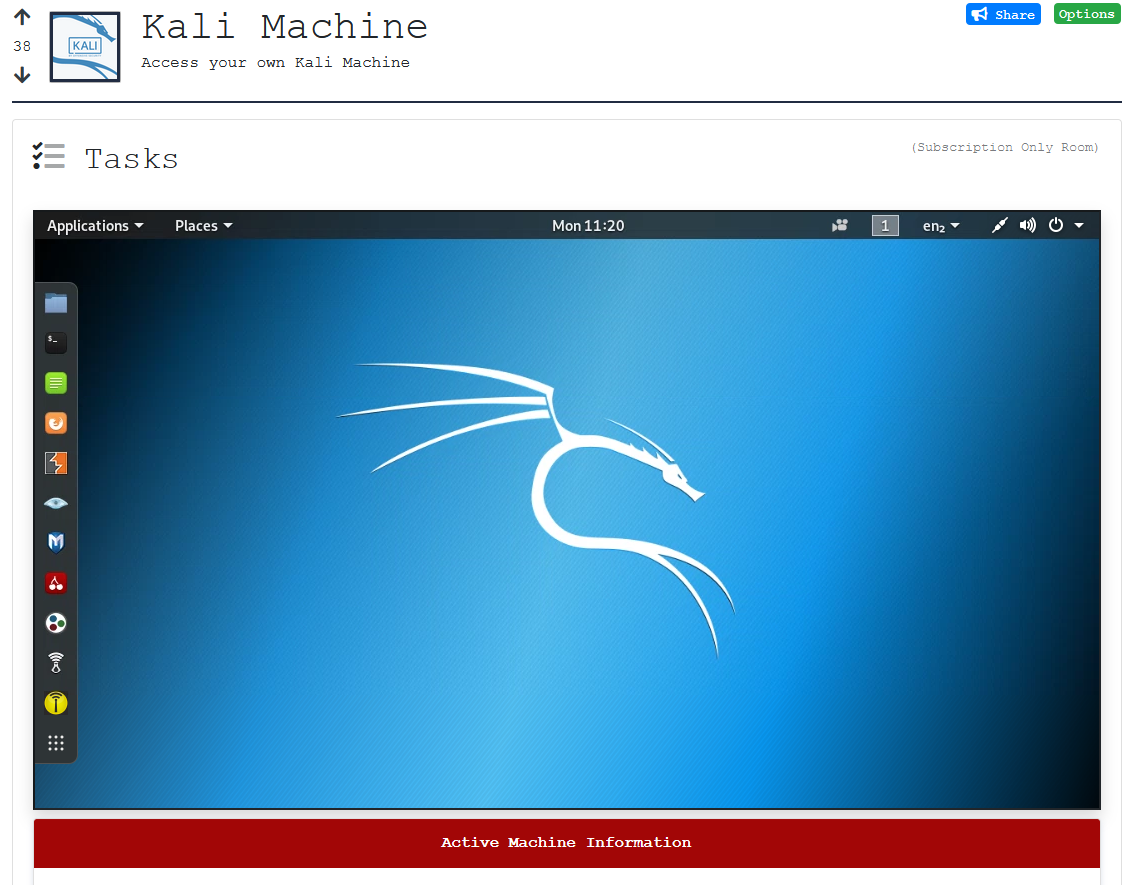Viewport: 1137px width, 885px height.
Task: Launch the Firefox browser from the dock
Action: click(56, 423)
